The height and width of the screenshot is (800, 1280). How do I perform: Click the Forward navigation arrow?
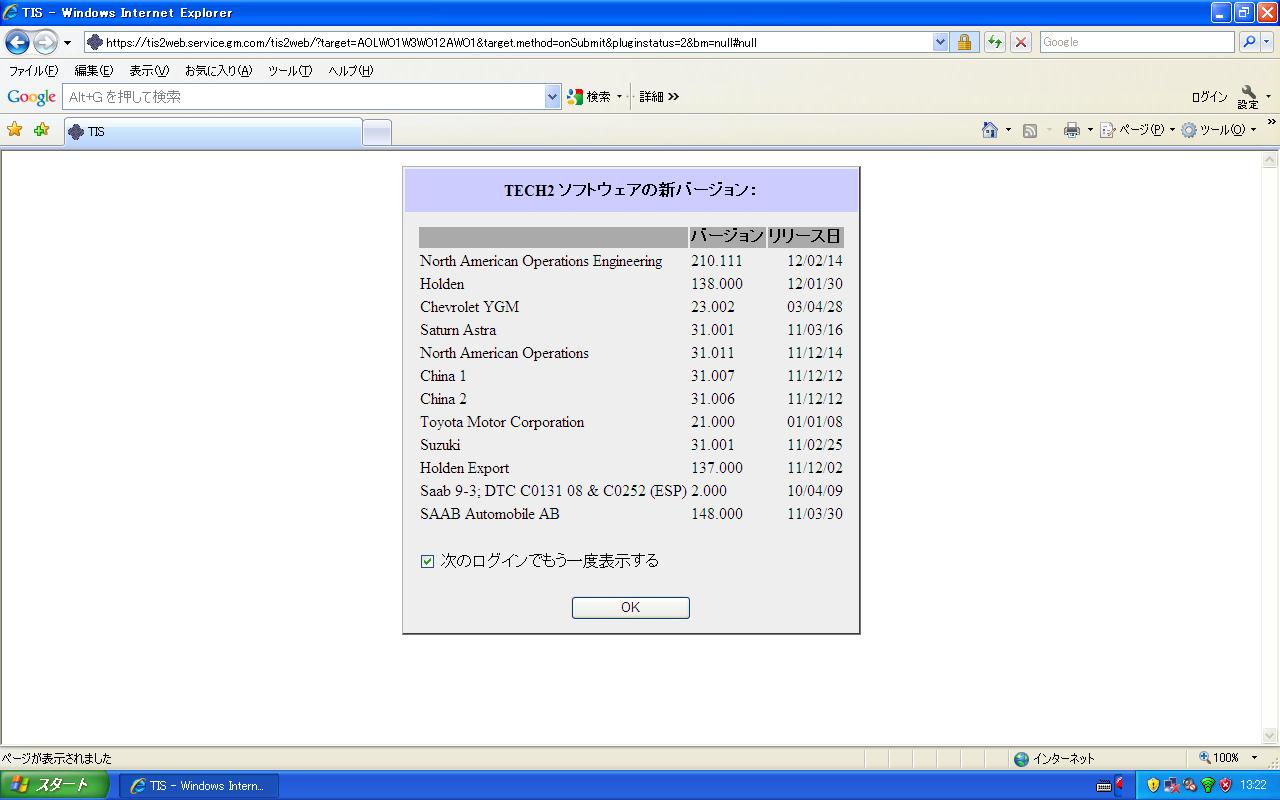[45, 42]
